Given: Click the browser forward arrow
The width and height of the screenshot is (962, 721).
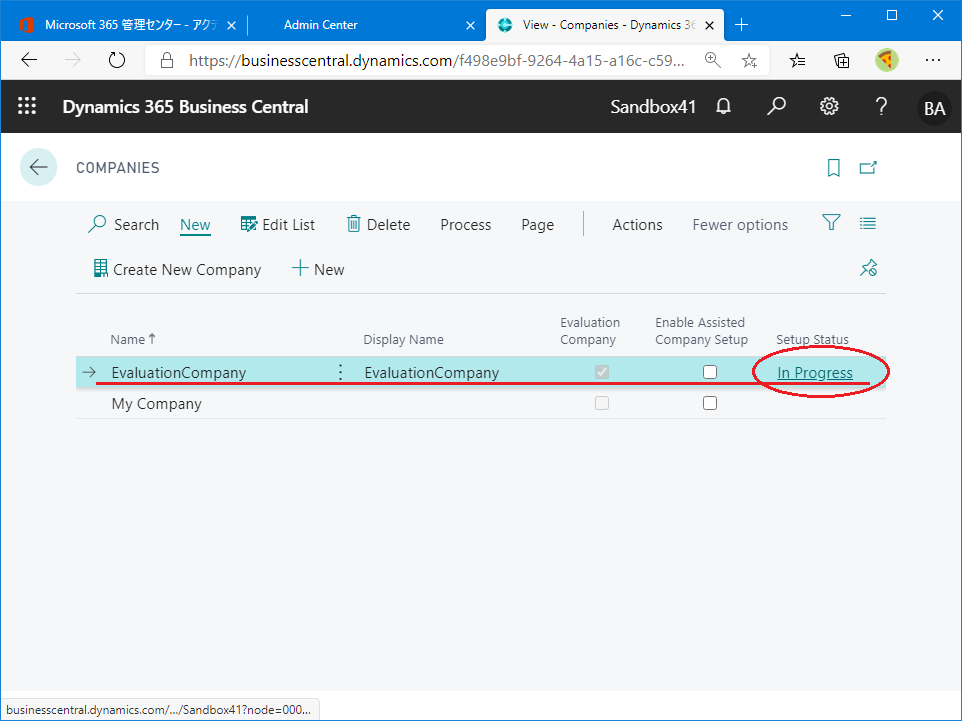Looking at the screenshot, I should pos(72,60).
